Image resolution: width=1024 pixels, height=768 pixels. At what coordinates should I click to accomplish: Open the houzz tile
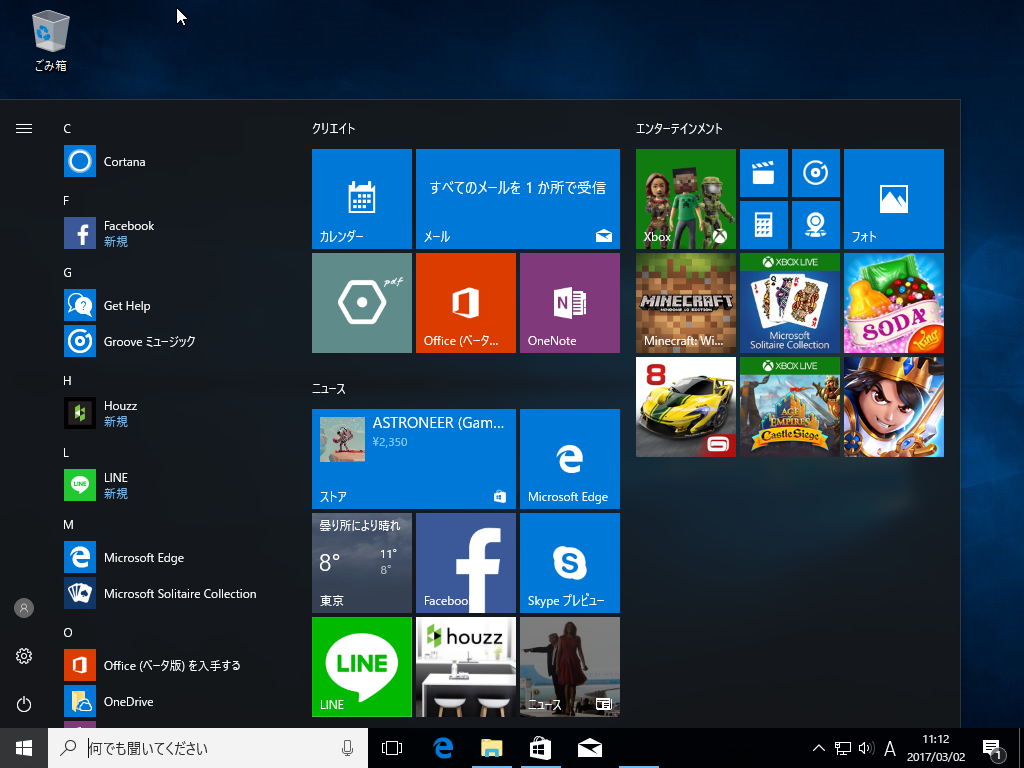(x=466, y=667)
